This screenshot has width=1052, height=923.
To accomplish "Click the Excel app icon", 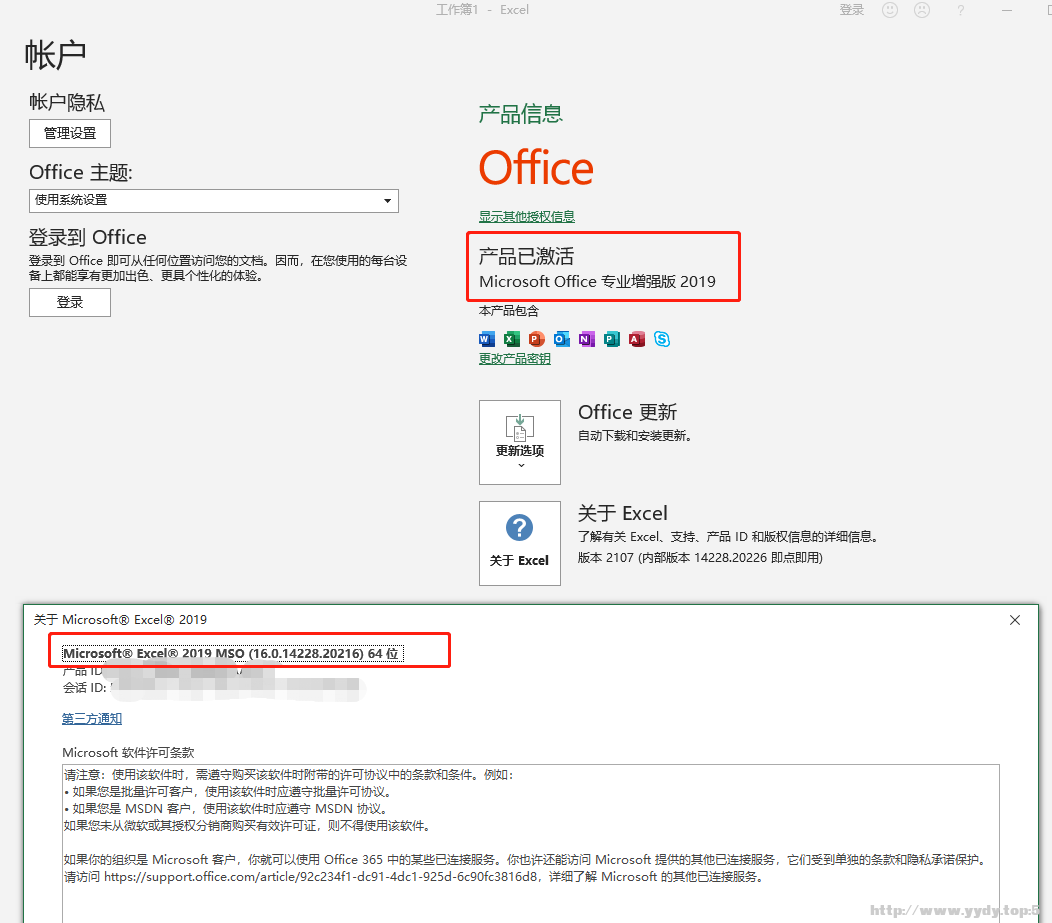I will pyautogui.click(x=512, y=339).
